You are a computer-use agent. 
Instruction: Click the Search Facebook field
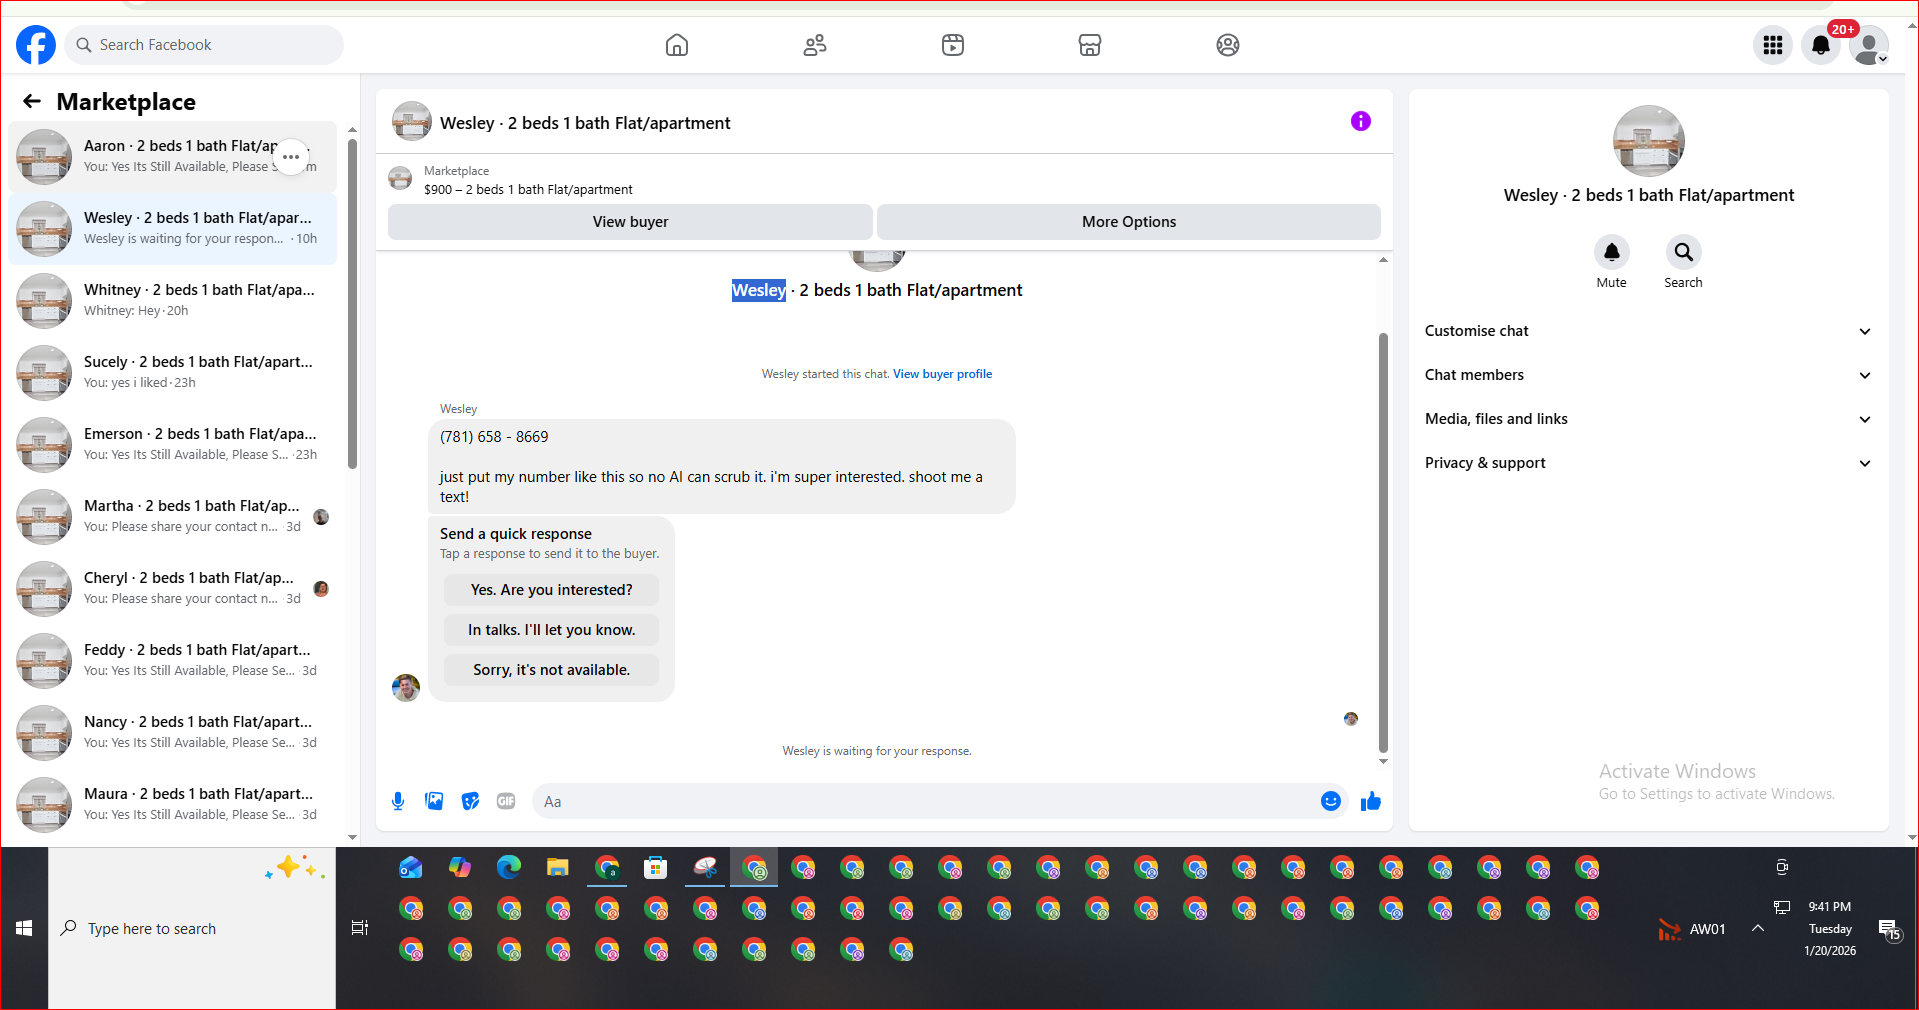(205, 45)
